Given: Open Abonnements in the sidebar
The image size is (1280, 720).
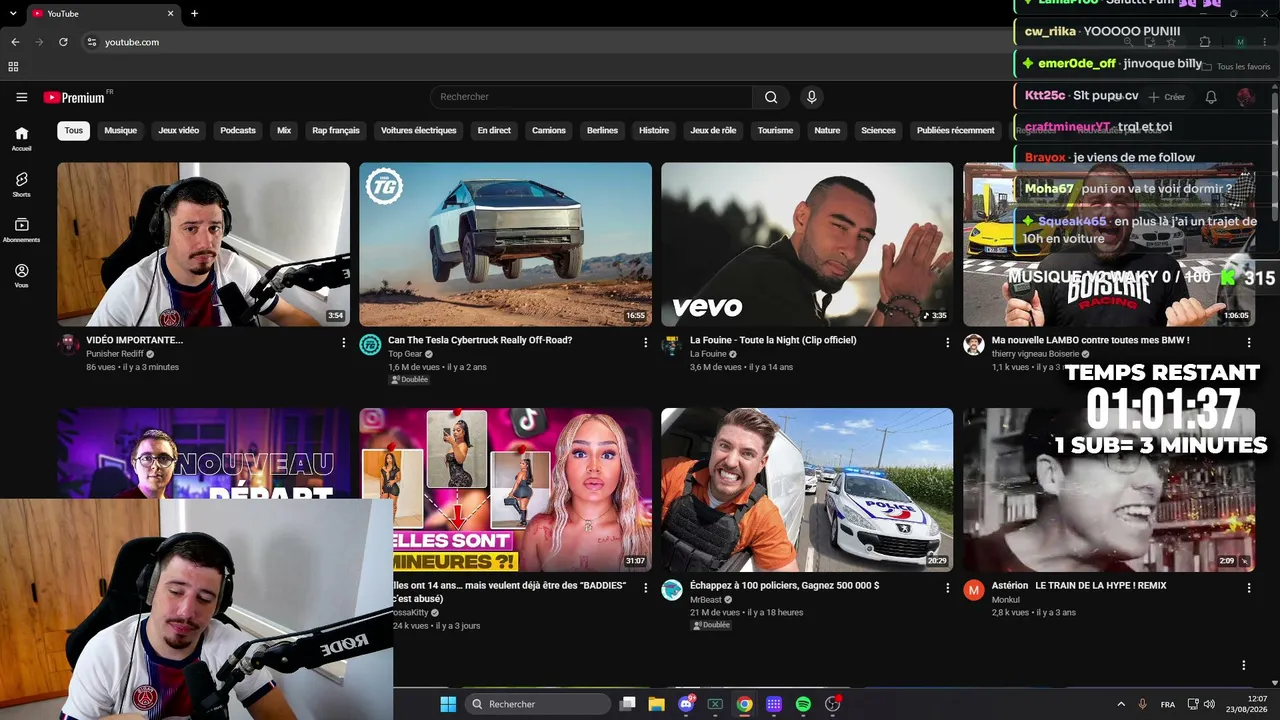Looking at the screenshot, I should point(22,230).
